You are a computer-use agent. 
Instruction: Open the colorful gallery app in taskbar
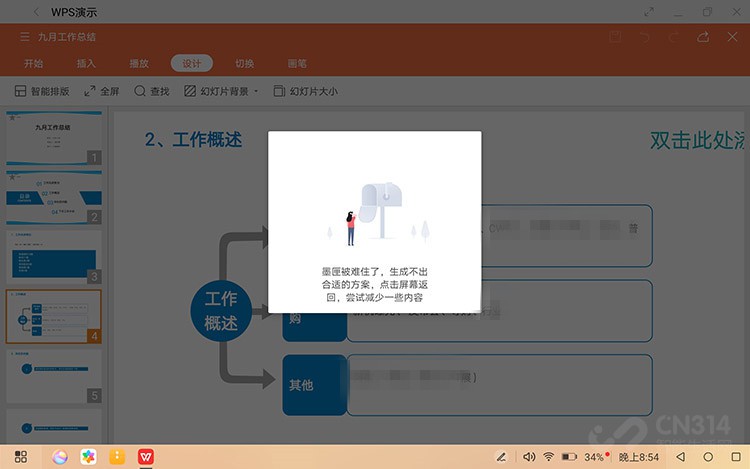[x=88, y=457]
